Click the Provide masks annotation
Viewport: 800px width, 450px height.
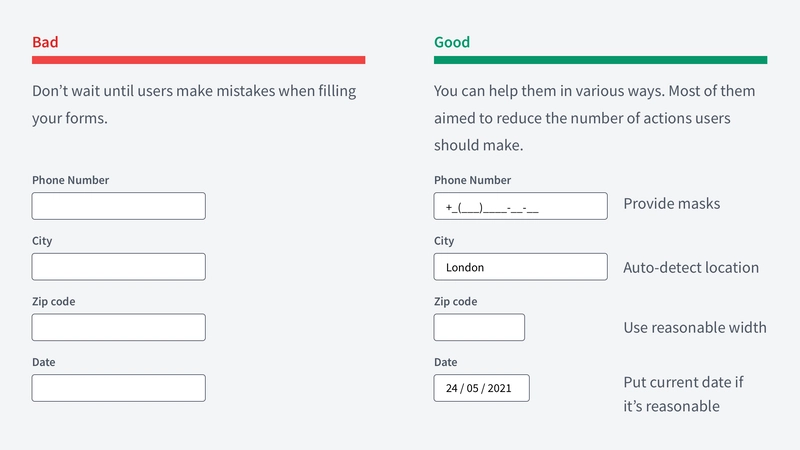(672, 204)
